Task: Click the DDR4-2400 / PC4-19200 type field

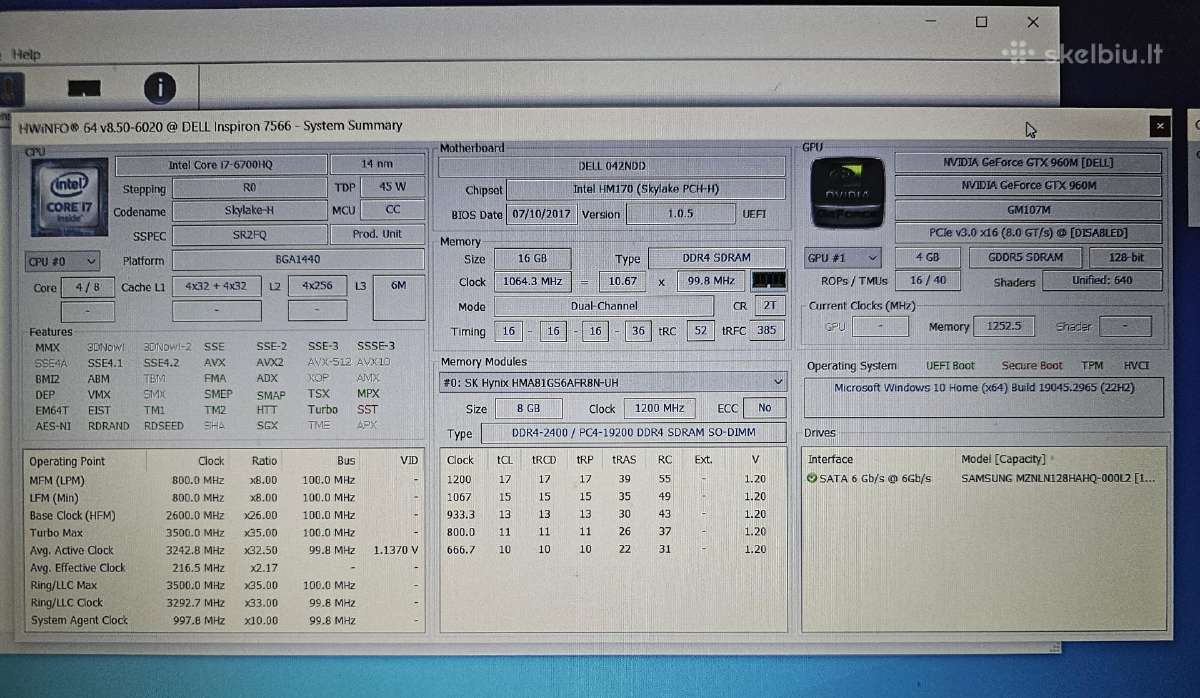Action: 633,434
